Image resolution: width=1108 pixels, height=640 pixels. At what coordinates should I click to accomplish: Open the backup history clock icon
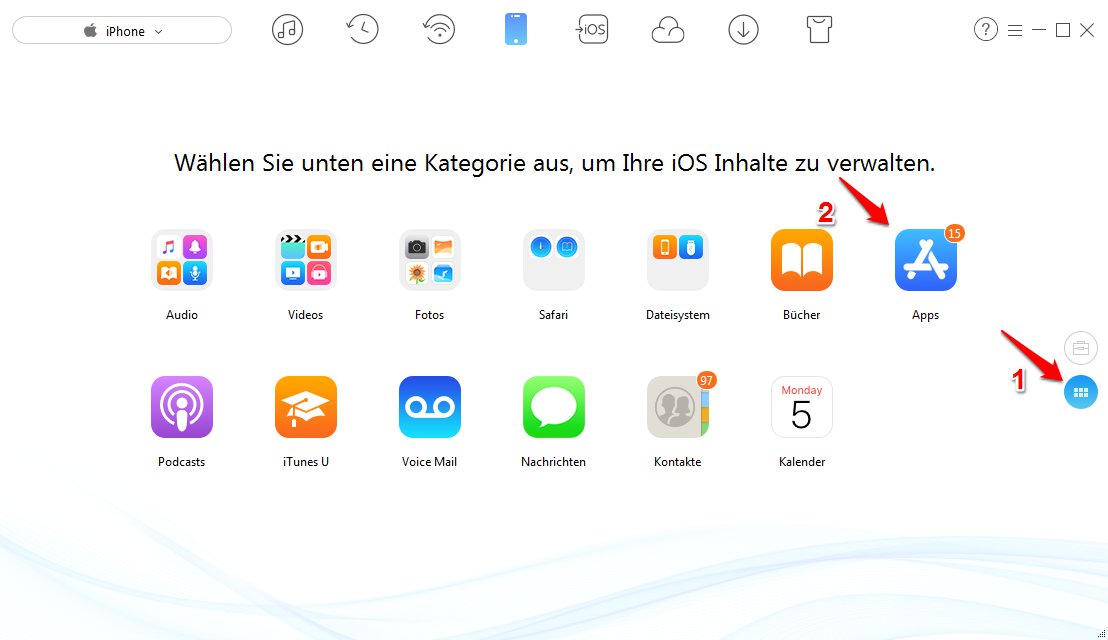coord(363,30)
